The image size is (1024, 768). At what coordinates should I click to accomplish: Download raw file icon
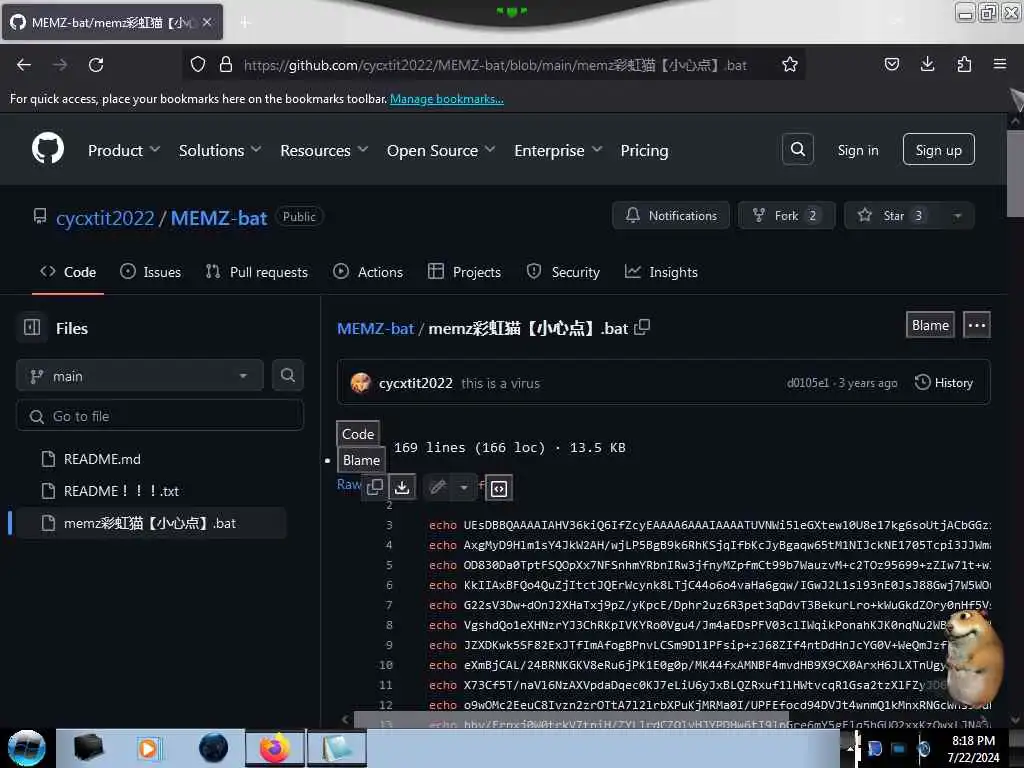coord(402,487)
